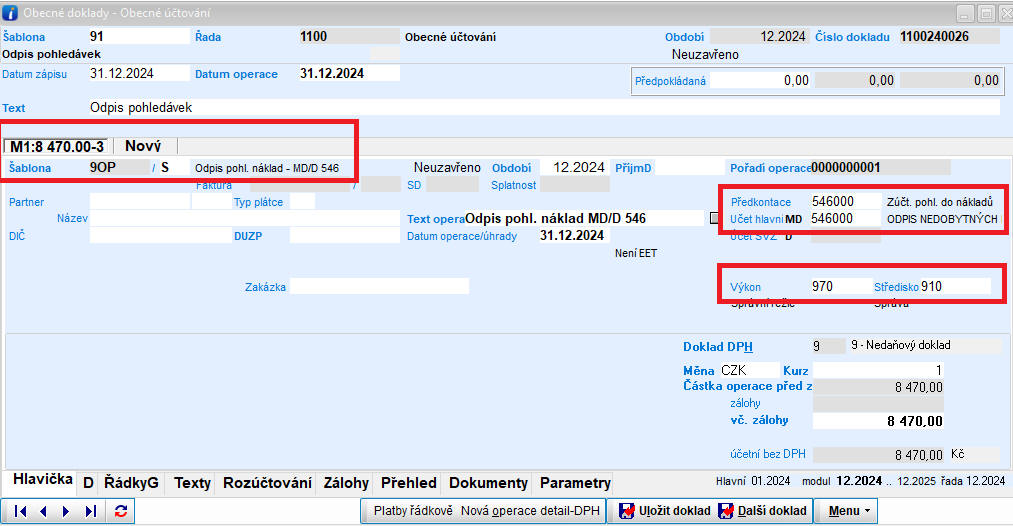The height and width of the screenshot is (526, 1013).
Task: Go to the first record
Action: (x=19, y=511)
